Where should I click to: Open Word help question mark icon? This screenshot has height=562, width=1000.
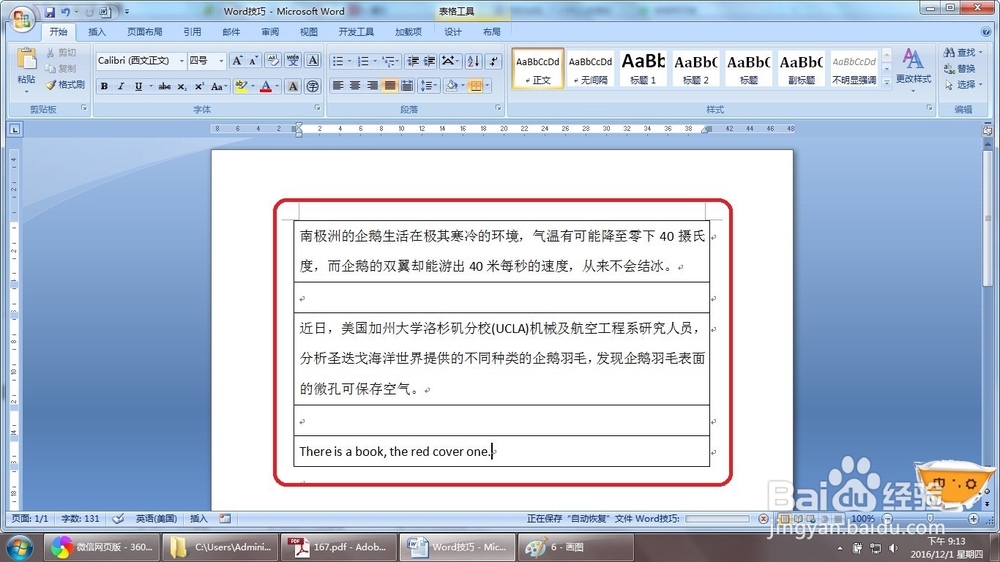[987, 31]
